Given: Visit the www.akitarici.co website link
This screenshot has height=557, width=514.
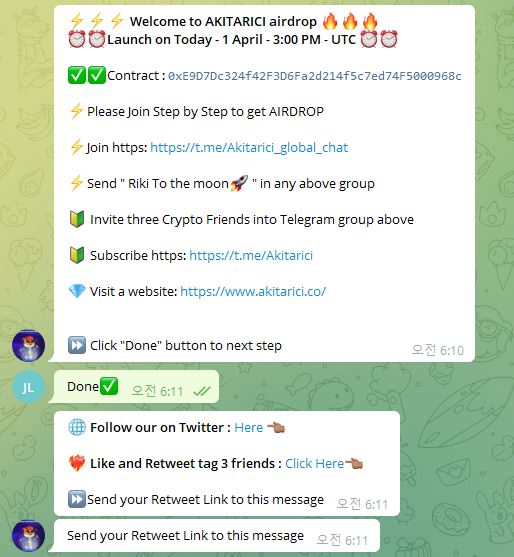Looking at the screenshot, I should pyautogui.click(x=253, y=291).
